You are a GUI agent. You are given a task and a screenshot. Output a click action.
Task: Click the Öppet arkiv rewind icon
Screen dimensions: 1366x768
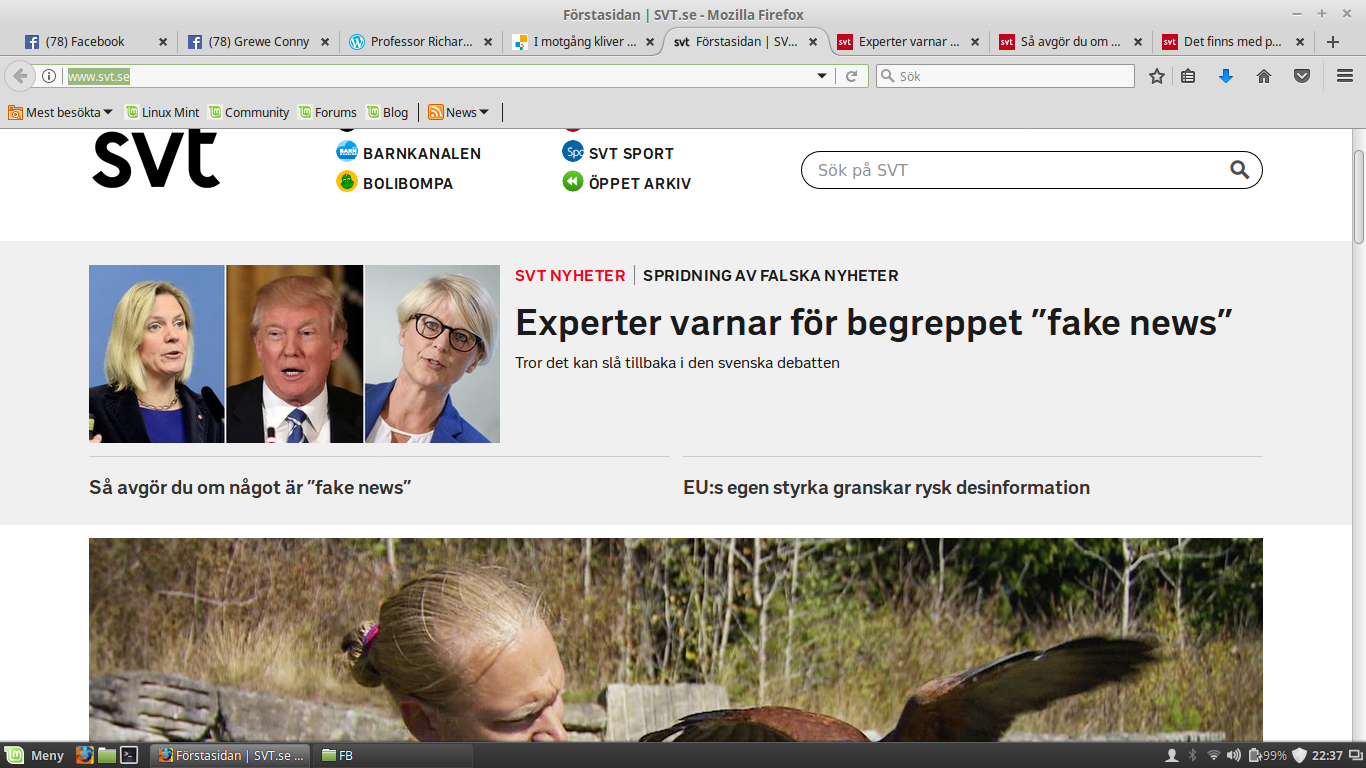point(572,183)
